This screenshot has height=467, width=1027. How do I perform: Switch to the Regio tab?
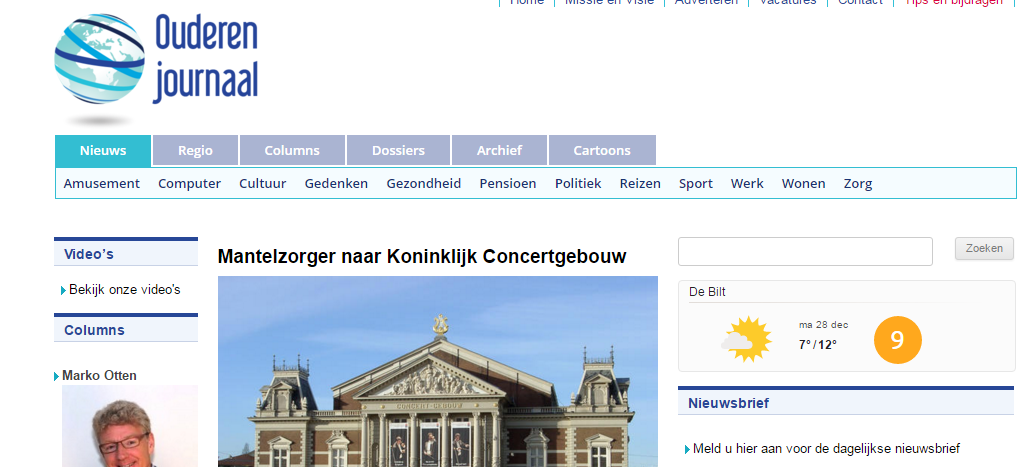point(195,151)
